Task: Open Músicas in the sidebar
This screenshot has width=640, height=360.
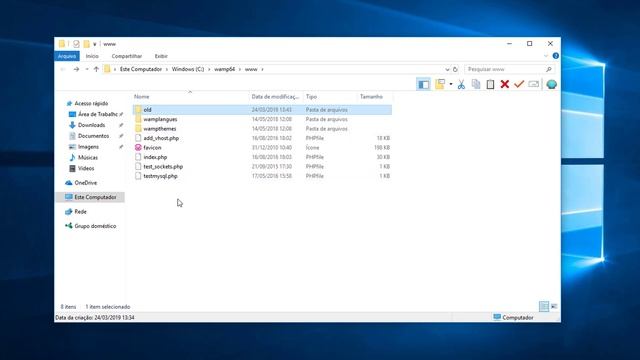Action: [88, 158]
